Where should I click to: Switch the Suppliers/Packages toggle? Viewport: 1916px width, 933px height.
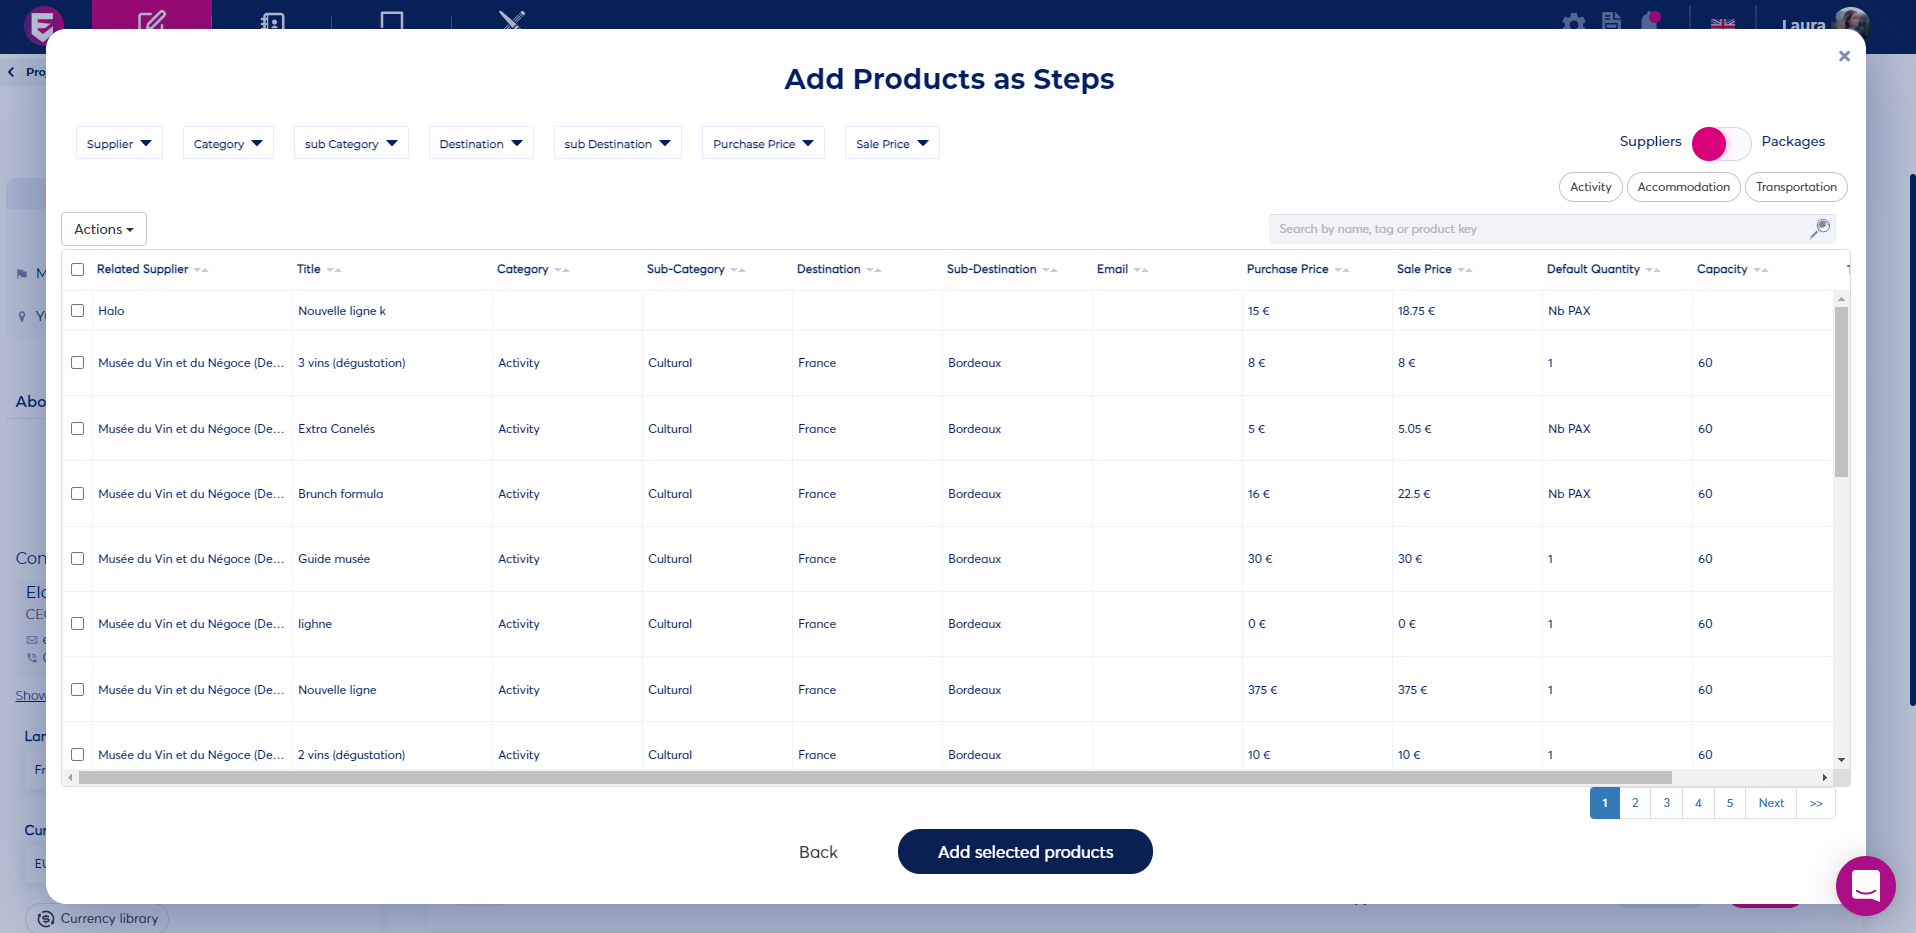tap(1721, 143)
